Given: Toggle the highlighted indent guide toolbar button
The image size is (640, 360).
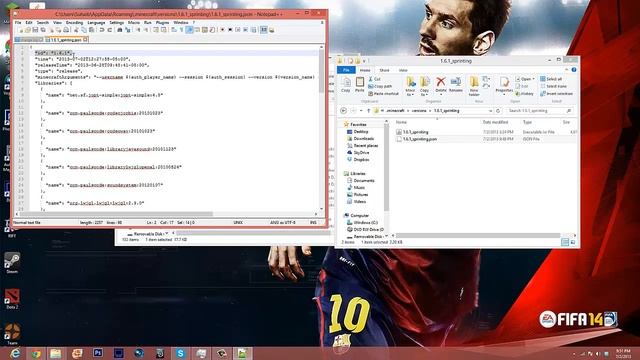Looking at the screenshot, I should (x=189, y=30).
